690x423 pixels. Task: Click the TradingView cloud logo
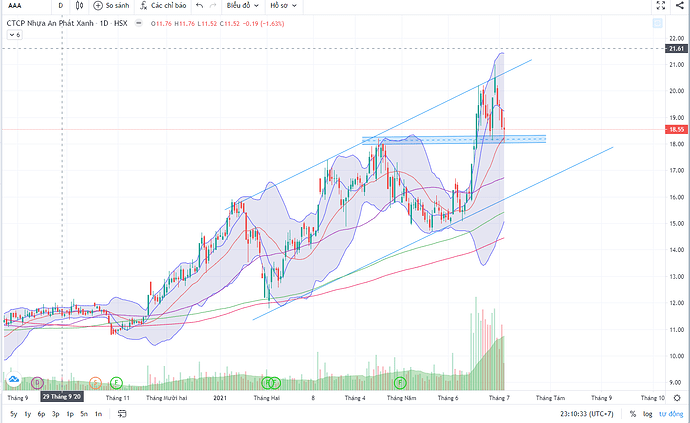point(13,379)
